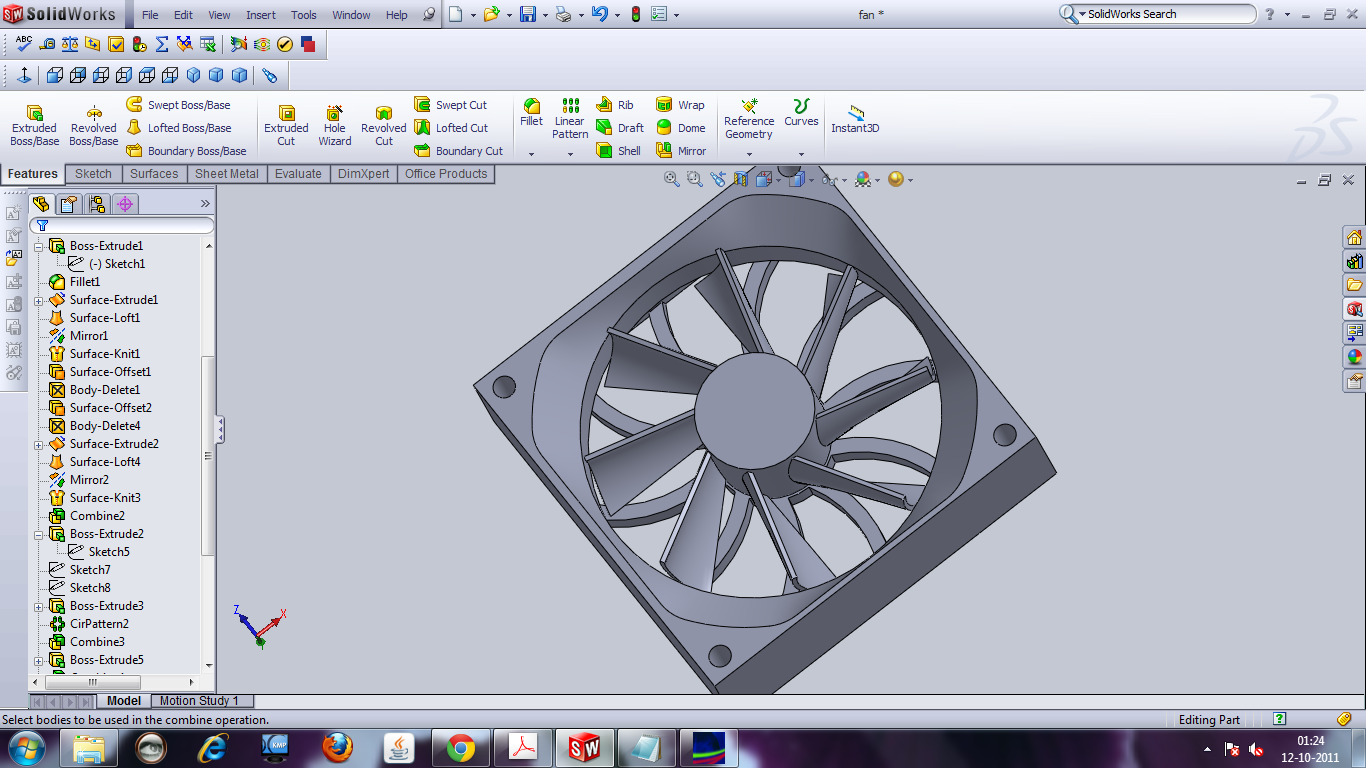
Task: Open Appearances task pane color ball
Action: pos(1354,356)
